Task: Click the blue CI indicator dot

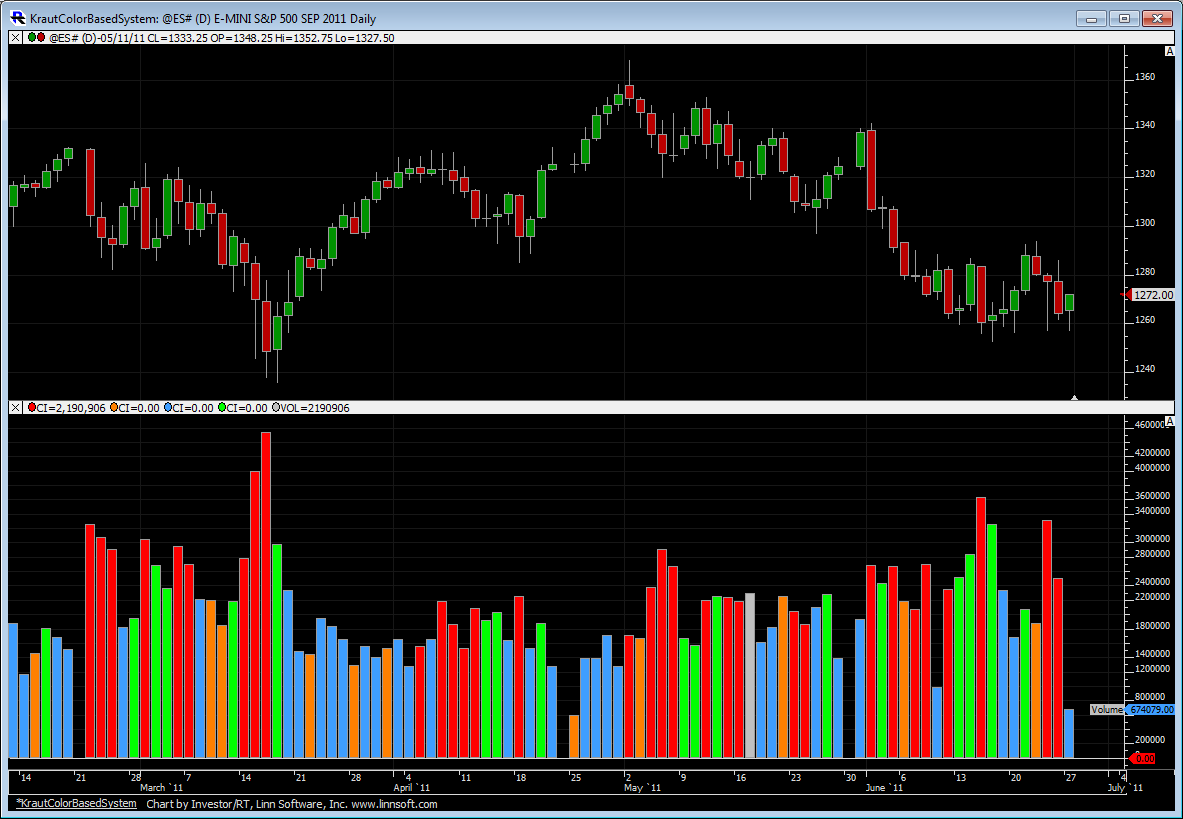Action: pos(169,408)
